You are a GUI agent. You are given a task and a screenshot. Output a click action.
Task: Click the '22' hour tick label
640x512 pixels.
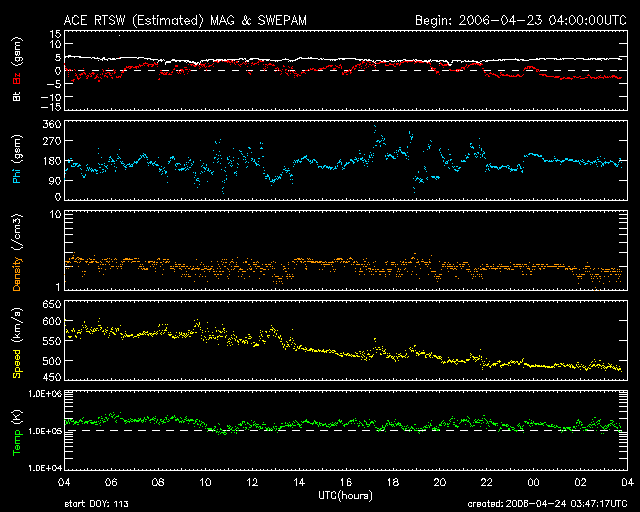coord(487,482)
